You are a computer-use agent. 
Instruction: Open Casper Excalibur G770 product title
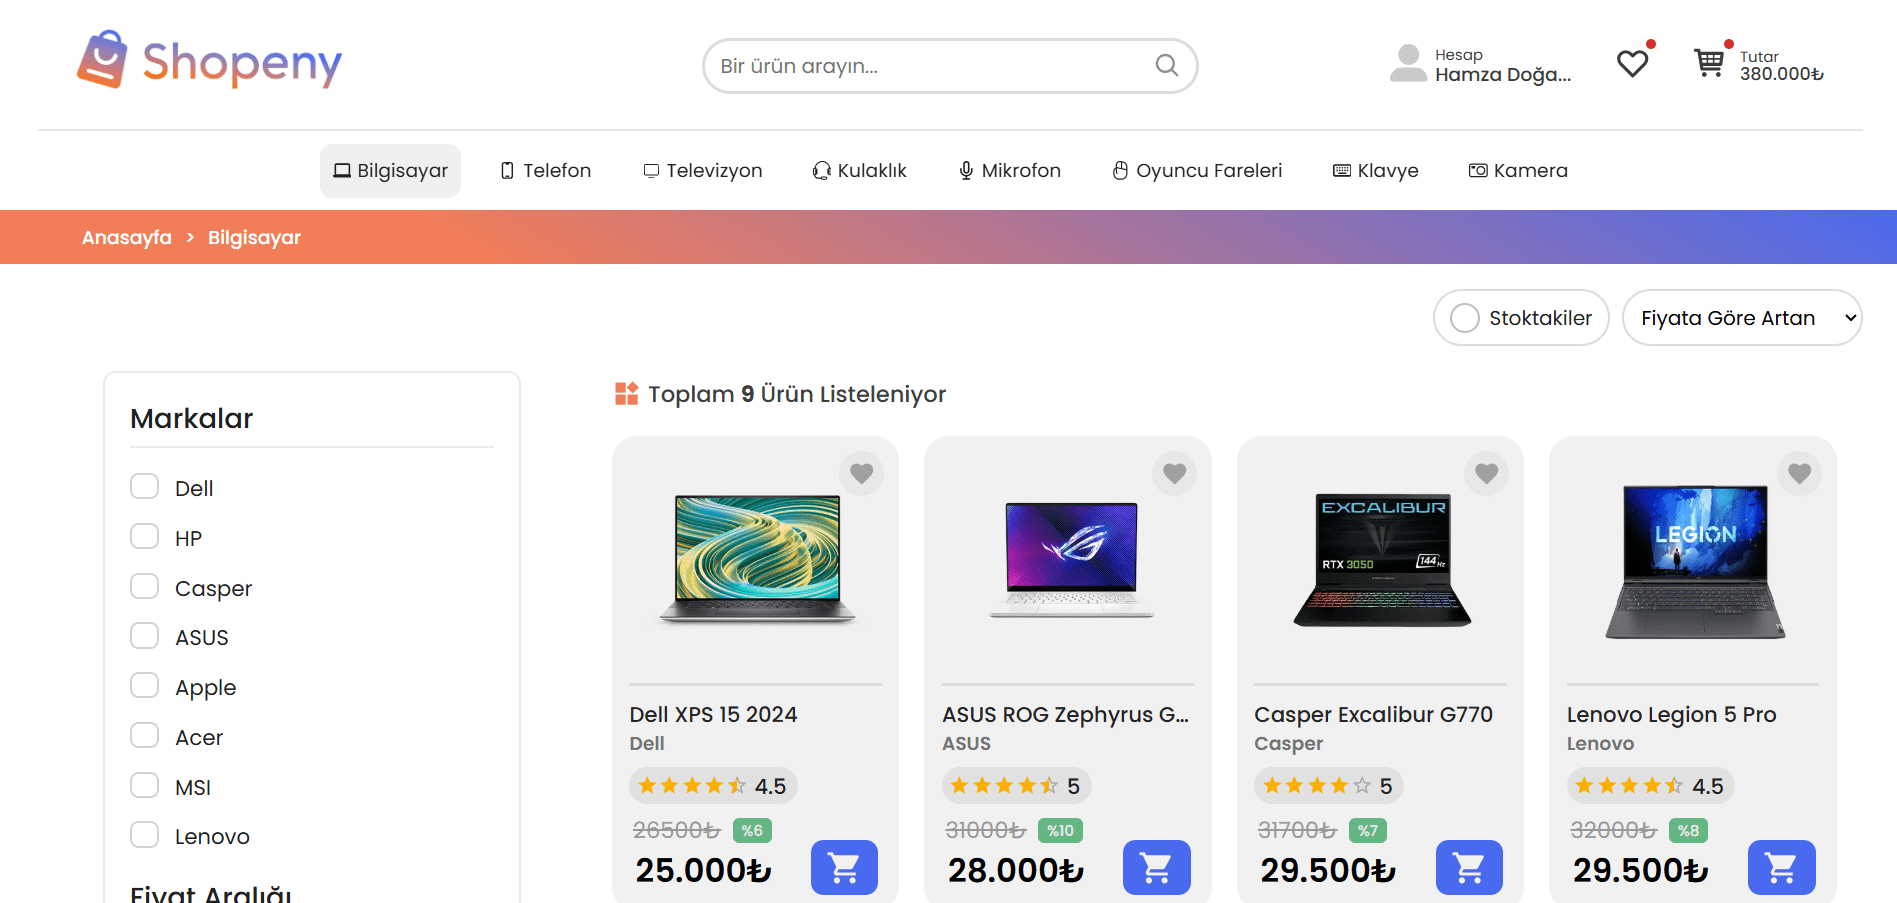click(x=1373, y=715)
